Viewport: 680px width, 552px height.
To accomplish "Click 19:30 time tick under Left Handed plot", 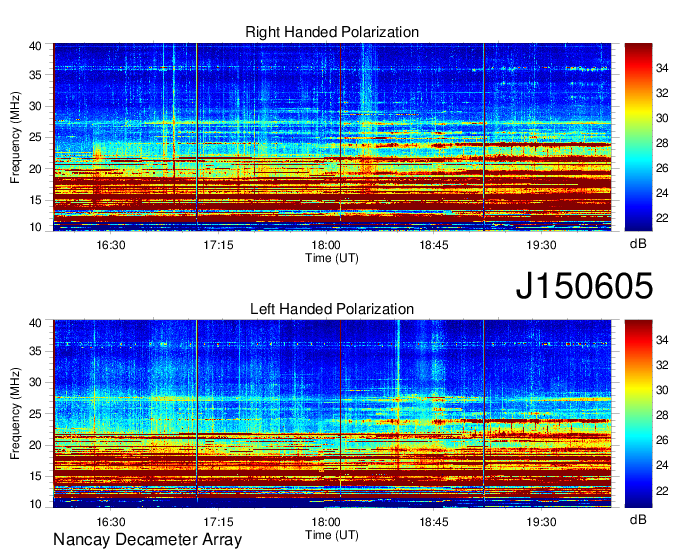I will [541, 522].
